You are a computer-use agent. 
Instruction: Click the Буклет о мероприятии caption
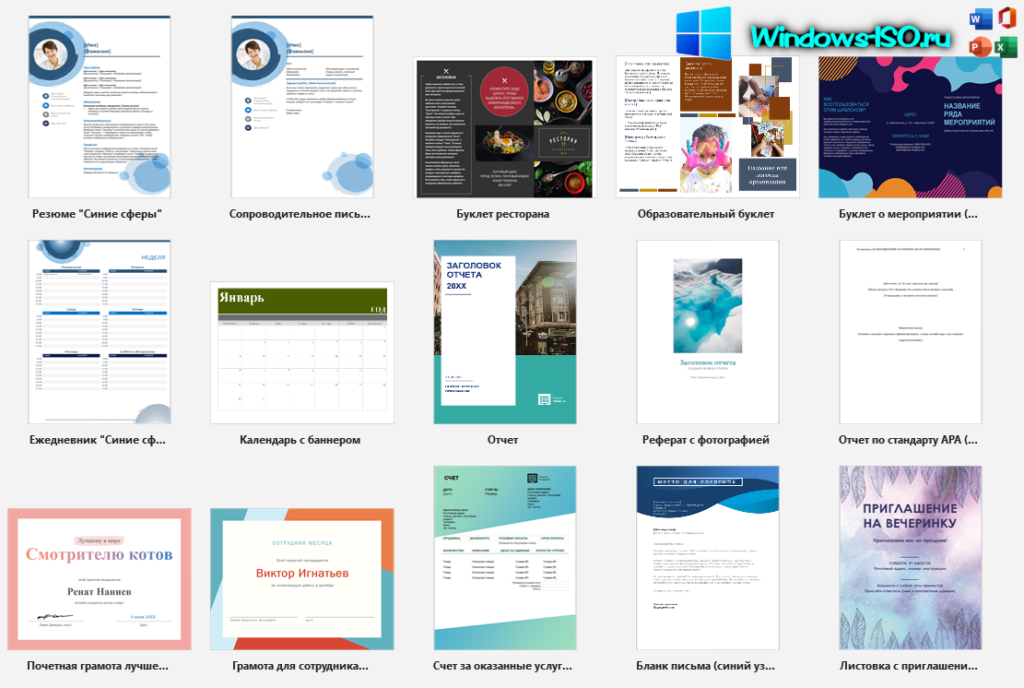(908, 214)
